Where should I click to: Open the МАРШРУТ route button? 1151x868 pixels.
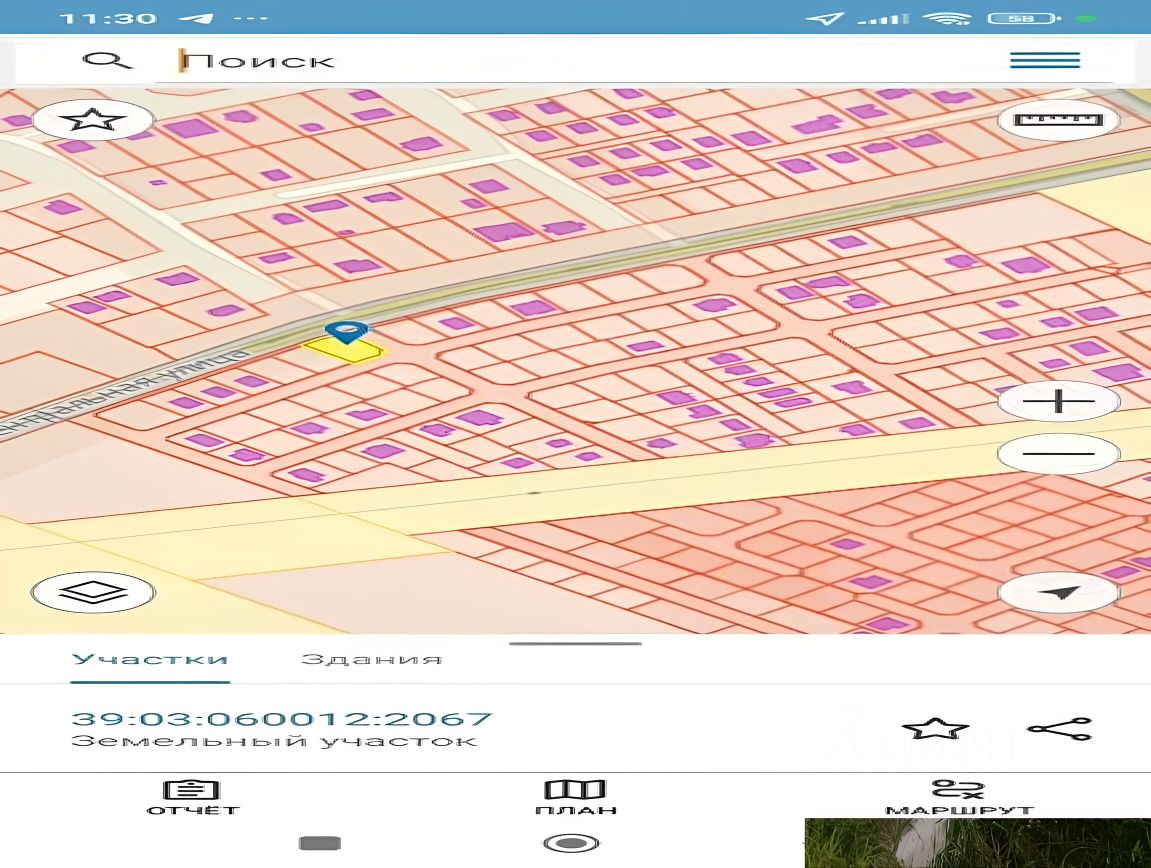tap(959, 798)
